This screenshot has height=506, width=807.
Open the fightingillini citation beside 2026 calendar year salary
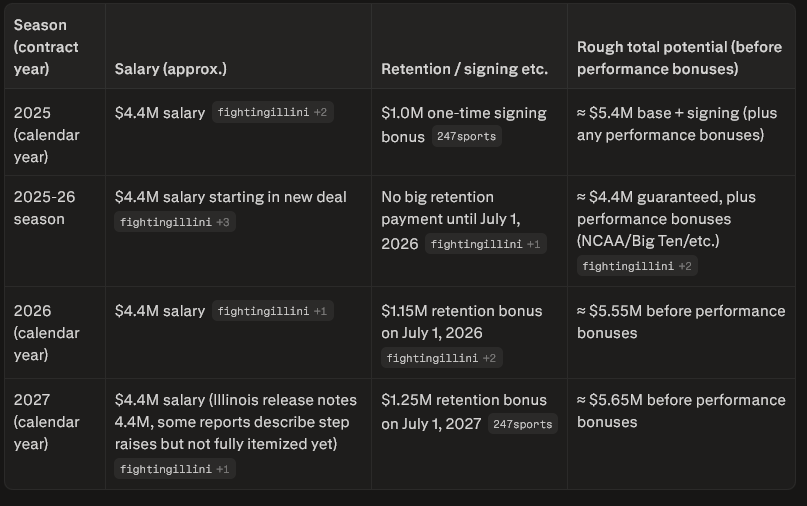[271, 311]
